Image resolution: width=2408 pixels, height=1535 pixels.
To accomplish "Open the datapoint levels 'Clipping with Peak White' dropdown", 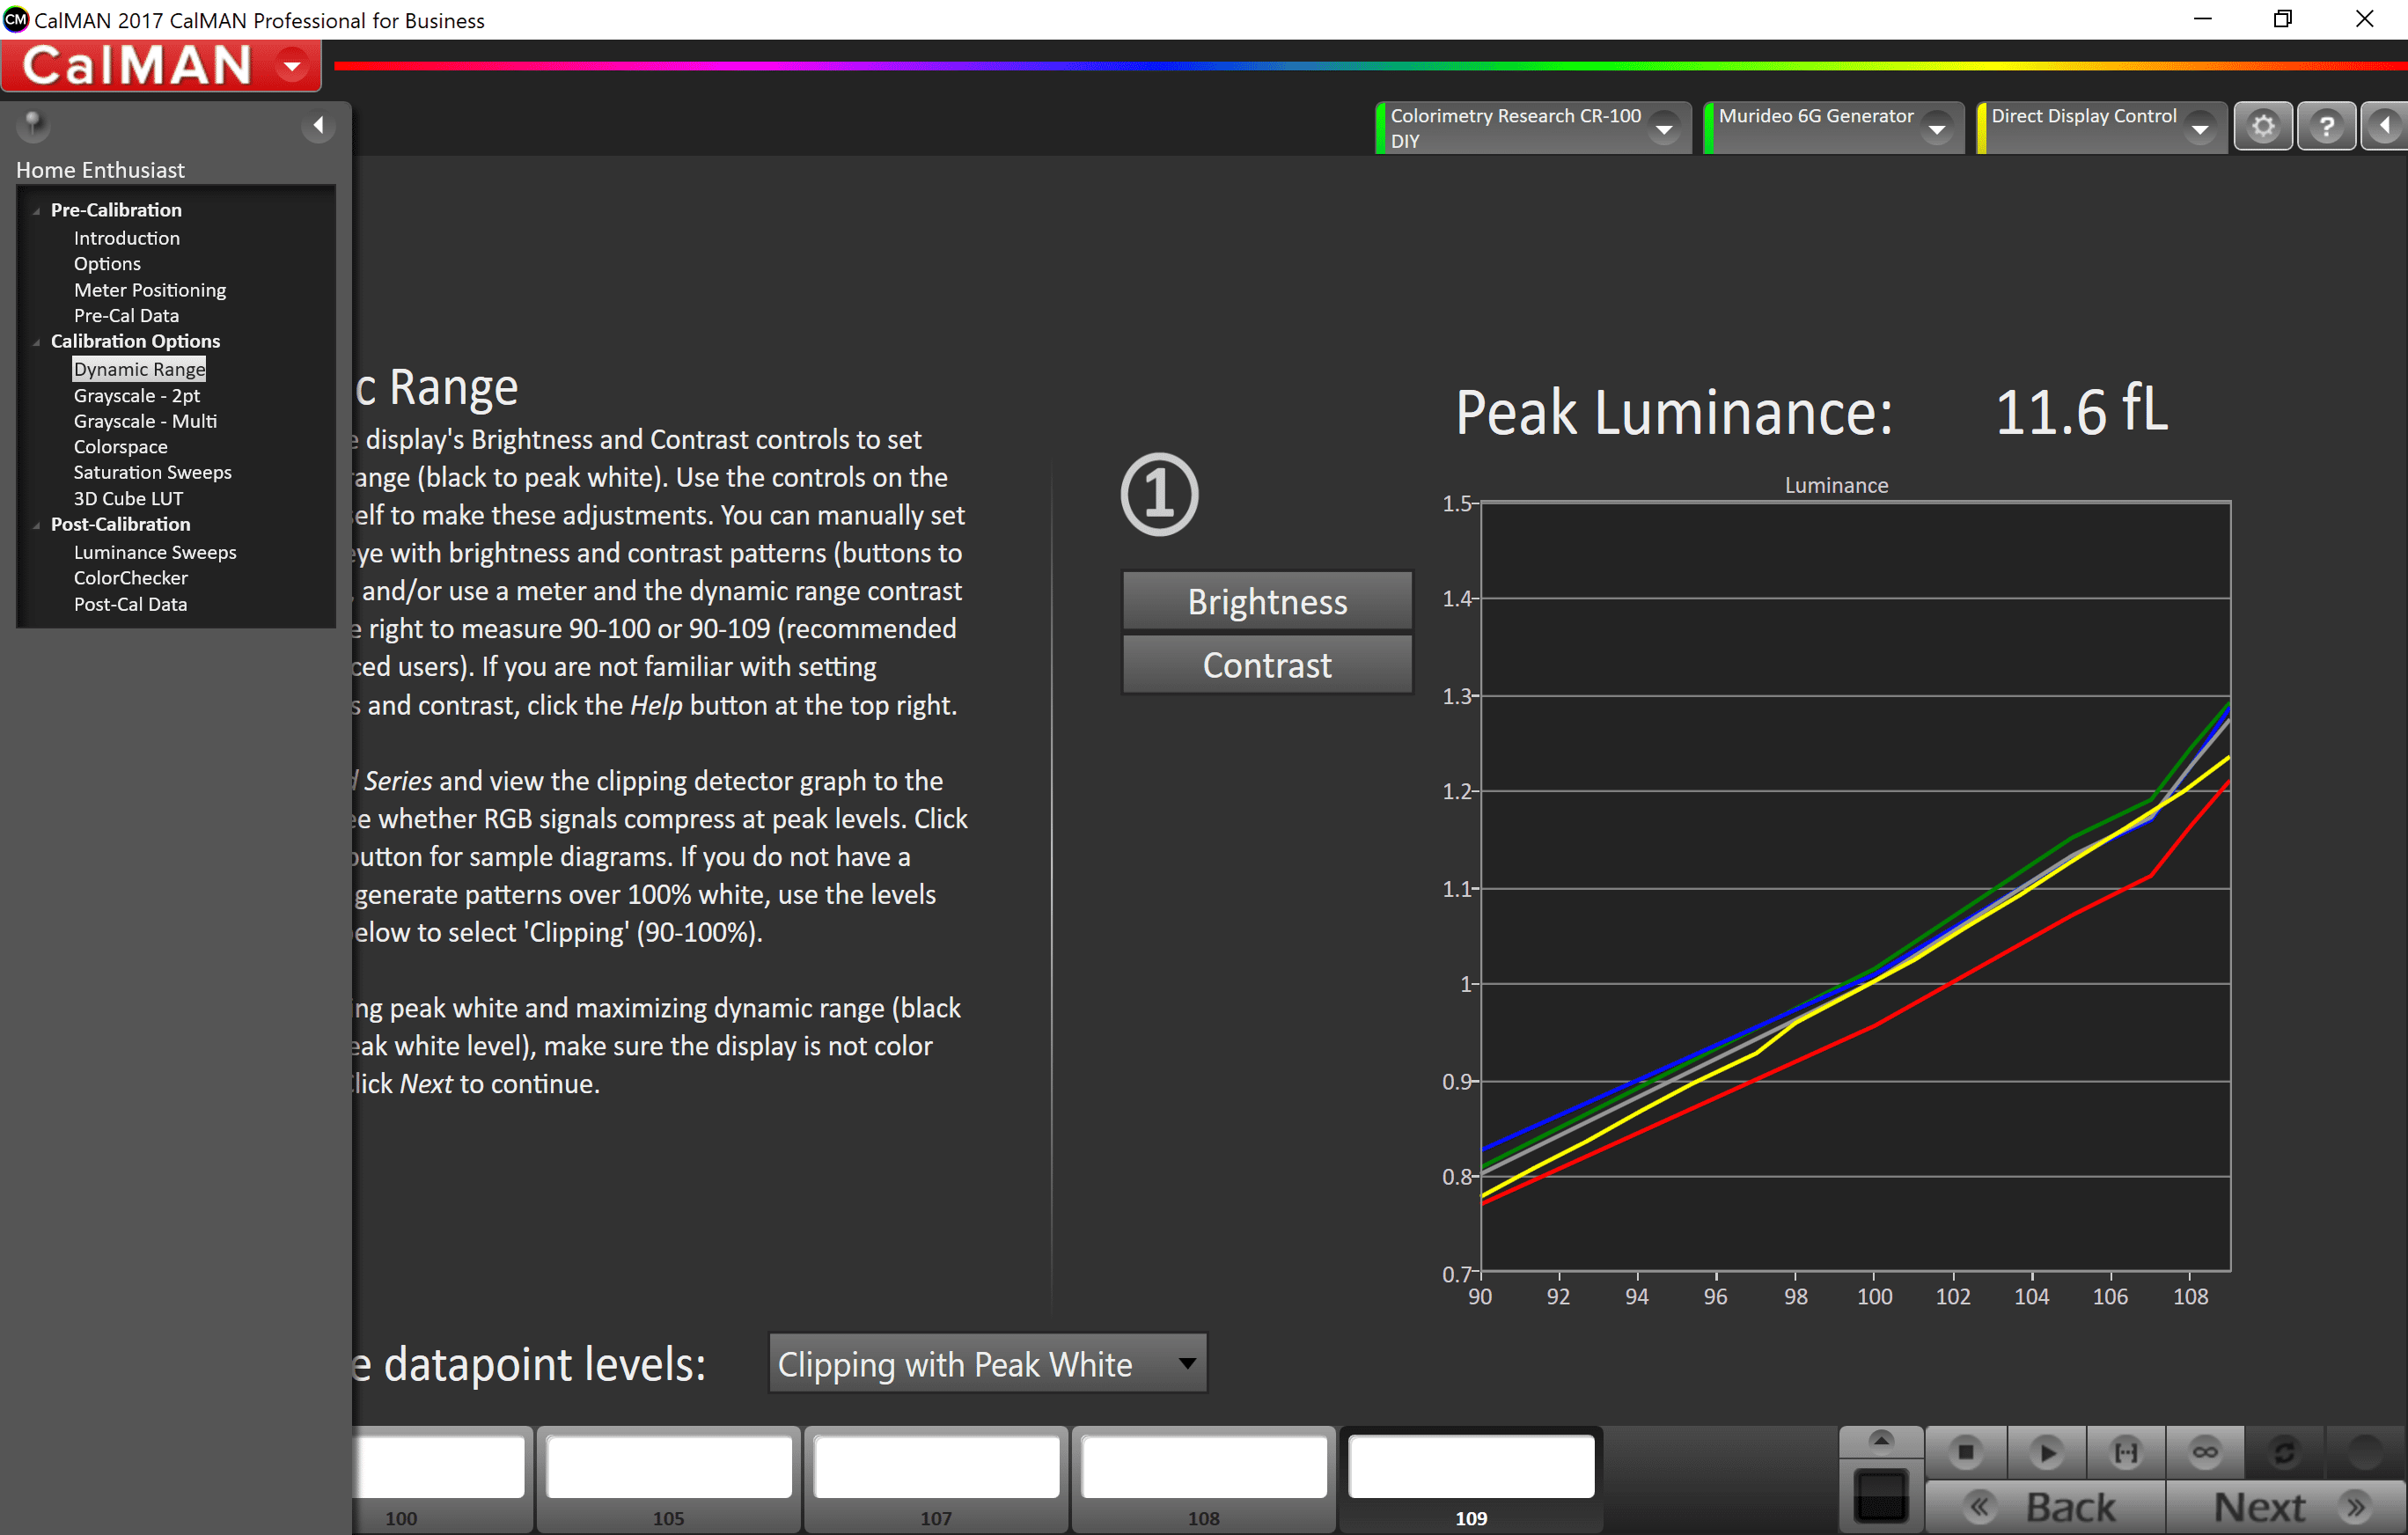I will pyautogui.click(x=987, y=1364).
